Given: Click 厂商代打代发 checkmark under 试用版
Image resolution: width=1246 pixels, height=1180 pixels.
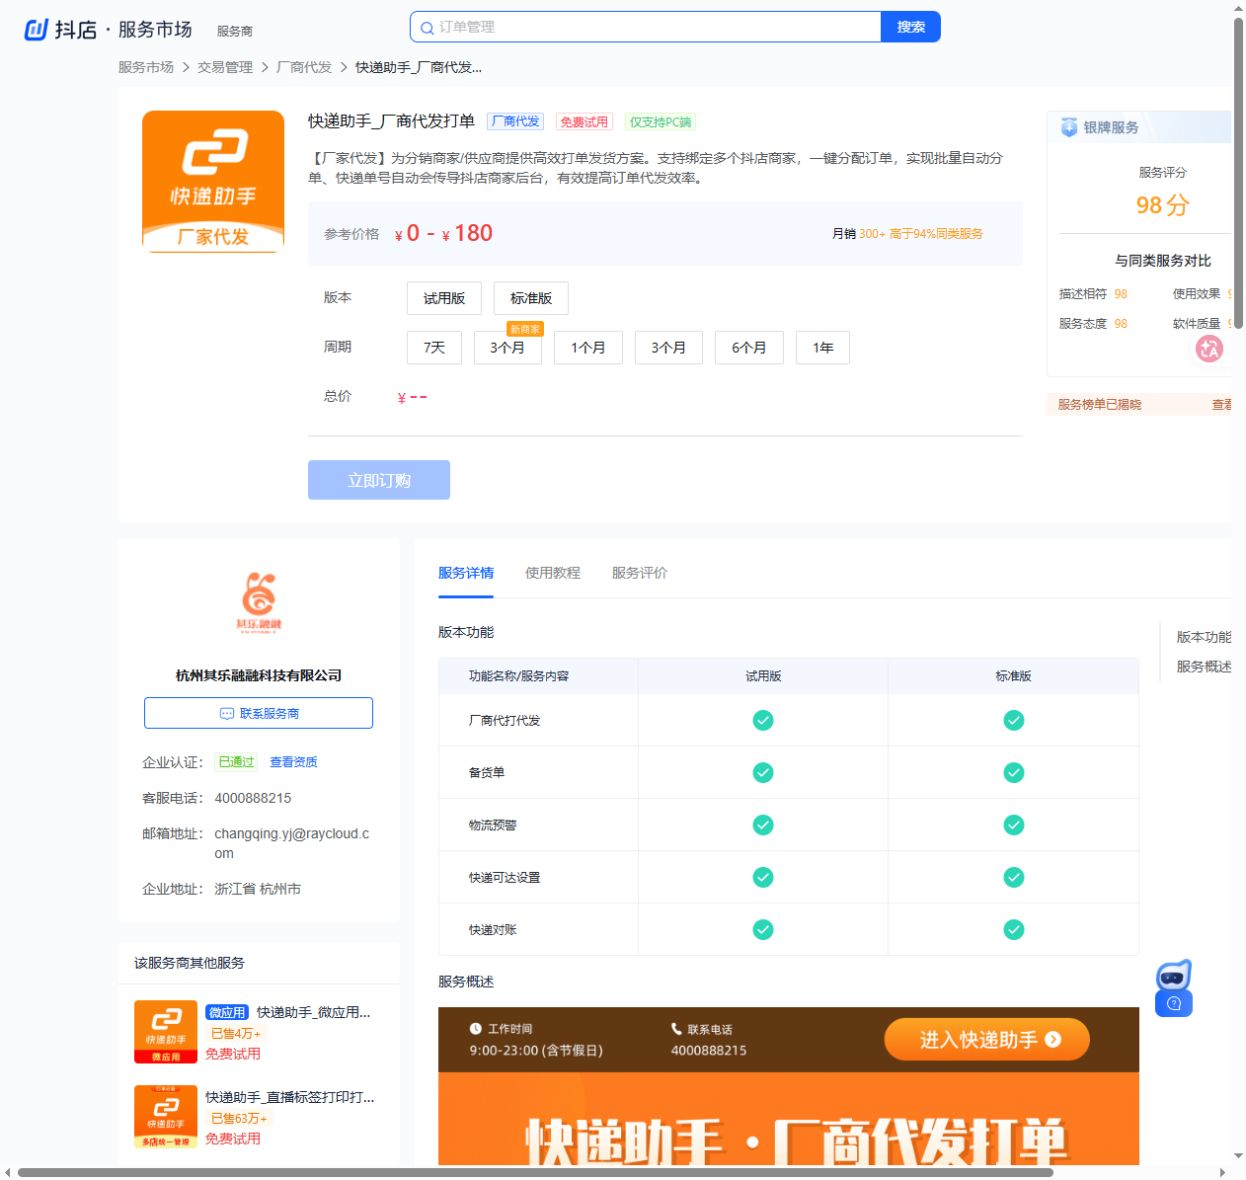Looking at the screenshot, I should [763, 721].
